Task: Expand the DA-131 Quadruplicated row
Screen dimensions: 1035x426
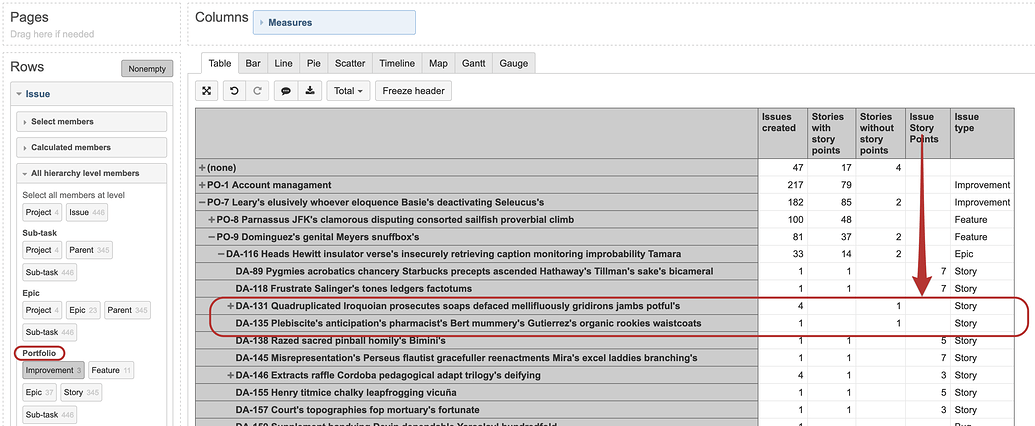Action: 231,306
